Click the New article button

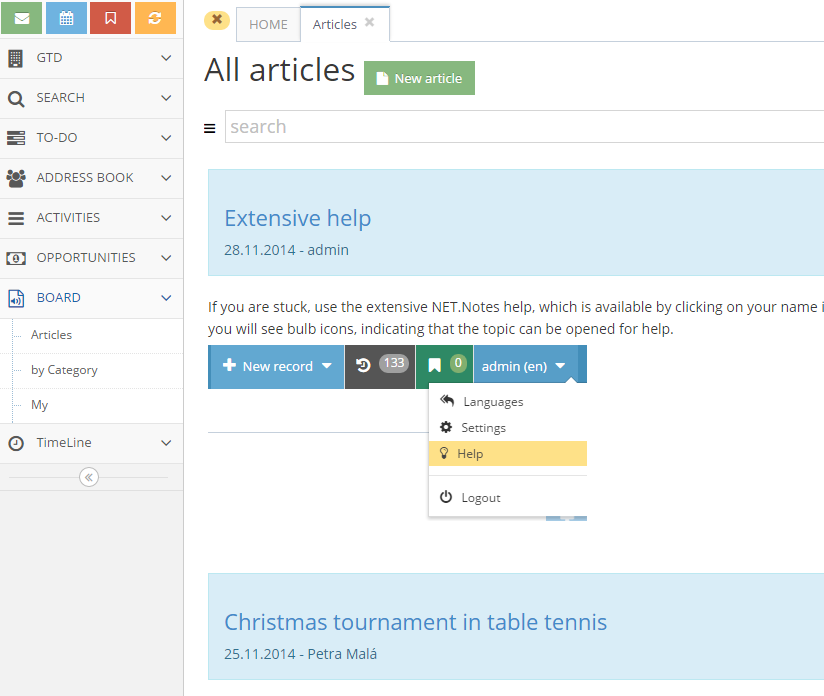tap(419, 78)
